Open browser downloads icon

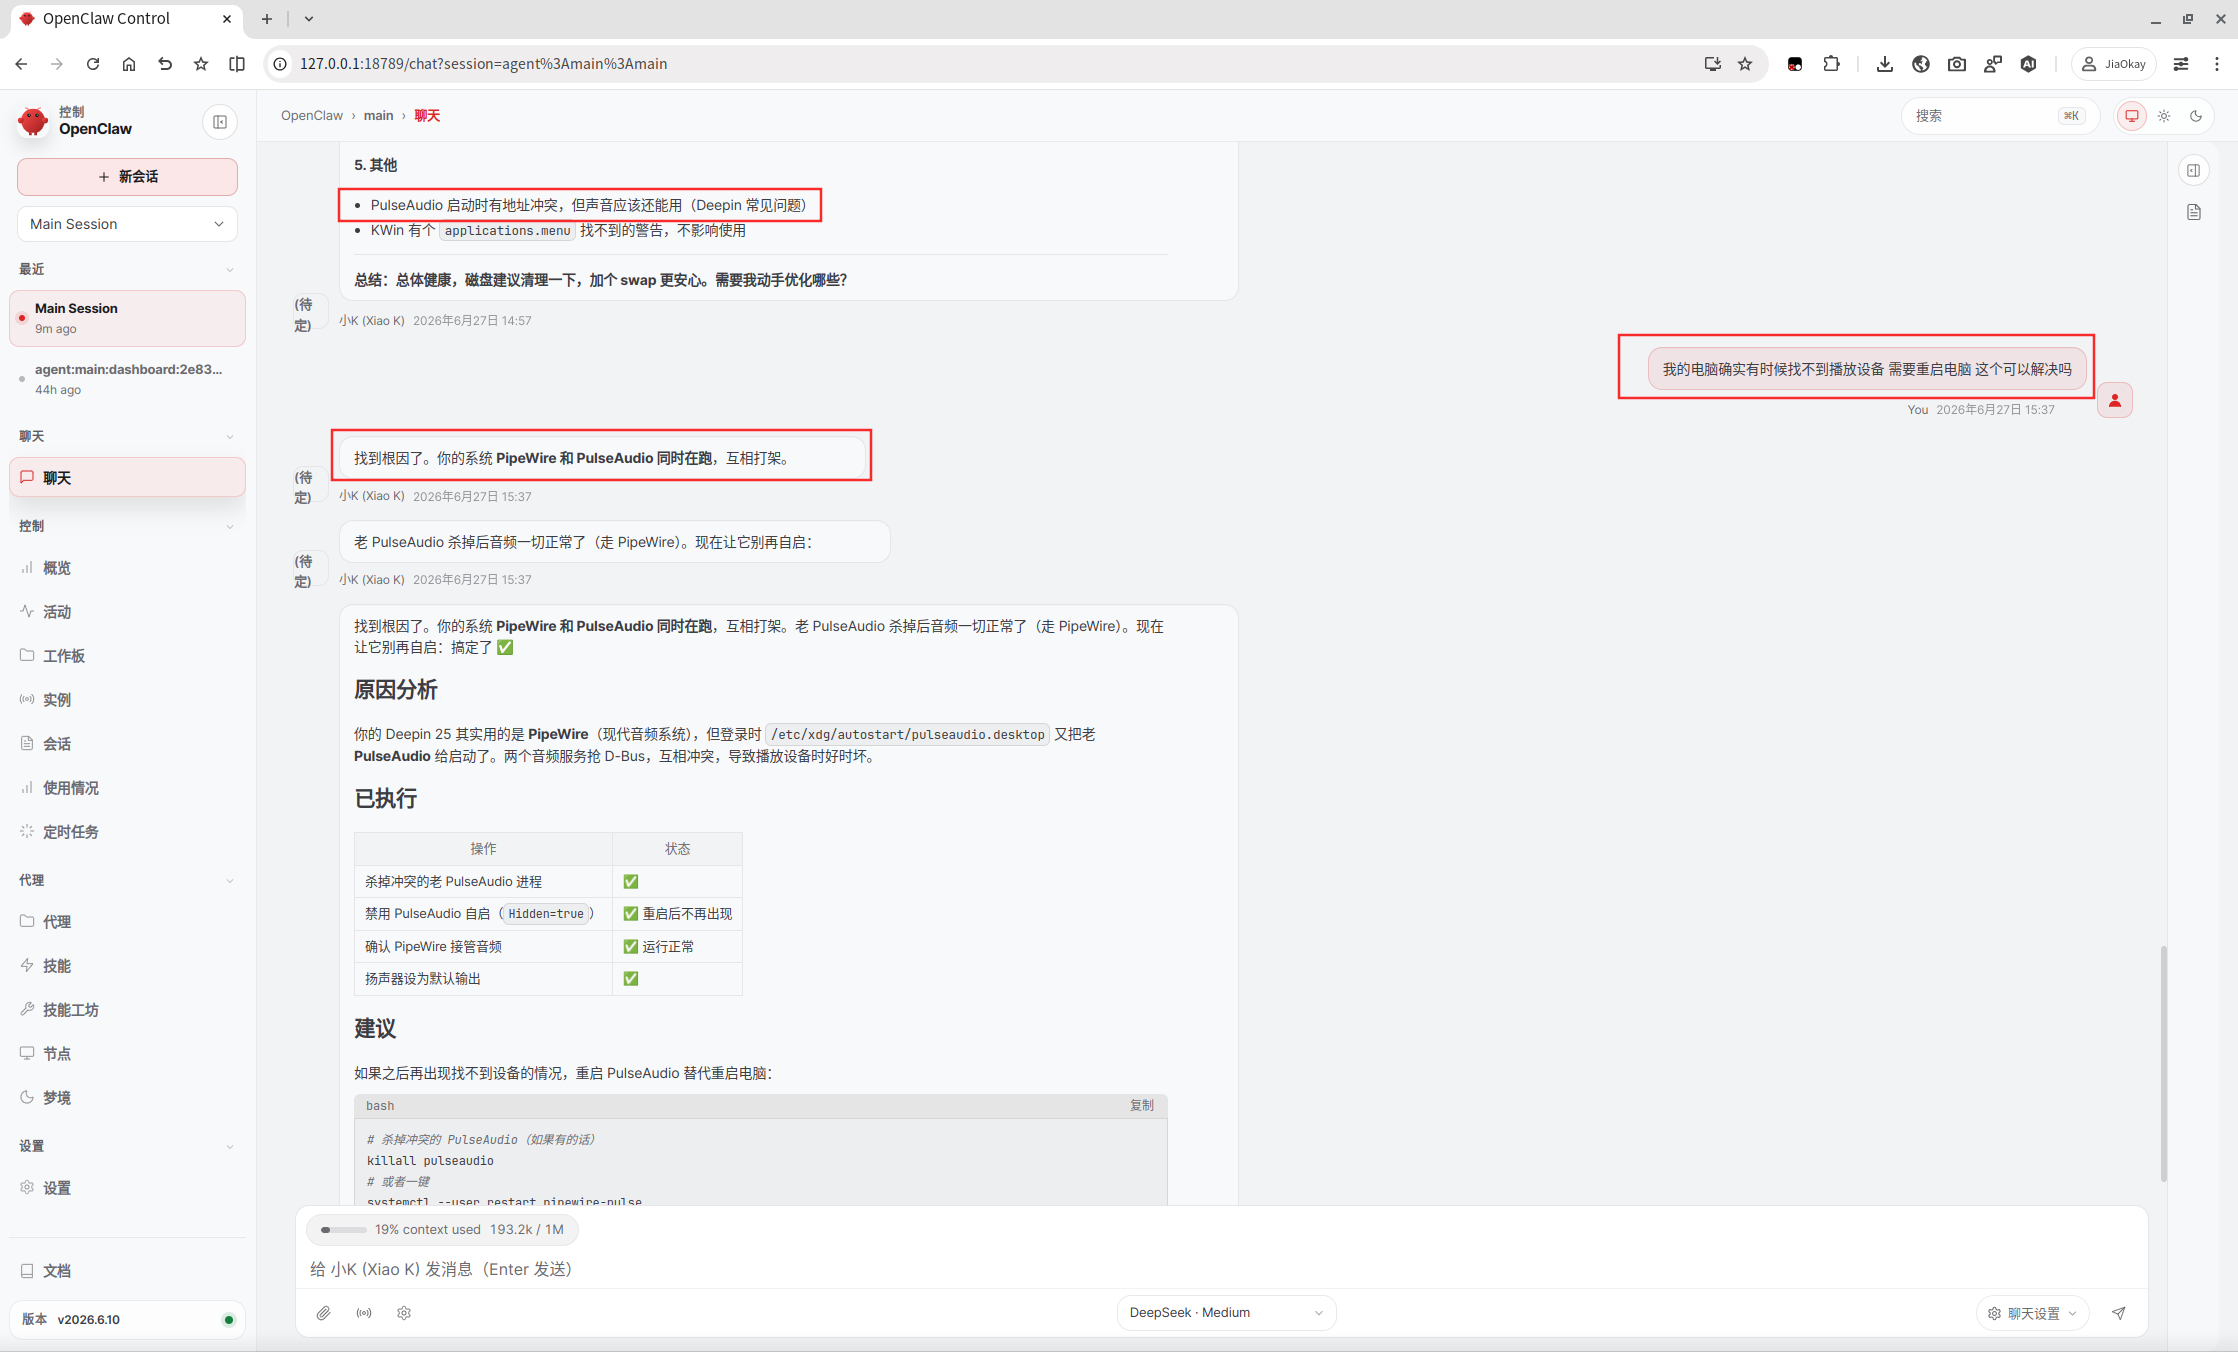pyautogui.click(x=1884, y=64)
